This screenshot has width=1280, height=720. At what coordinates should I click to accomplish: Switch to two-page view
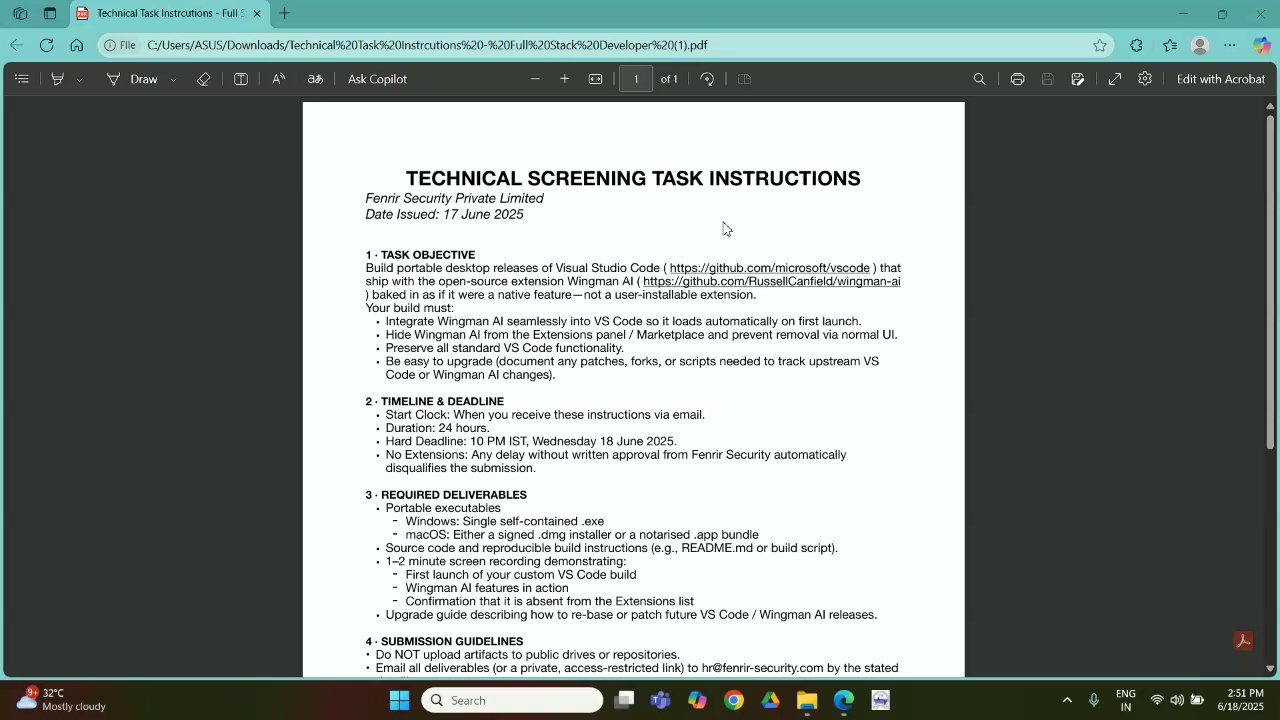(x=744, y=79)
